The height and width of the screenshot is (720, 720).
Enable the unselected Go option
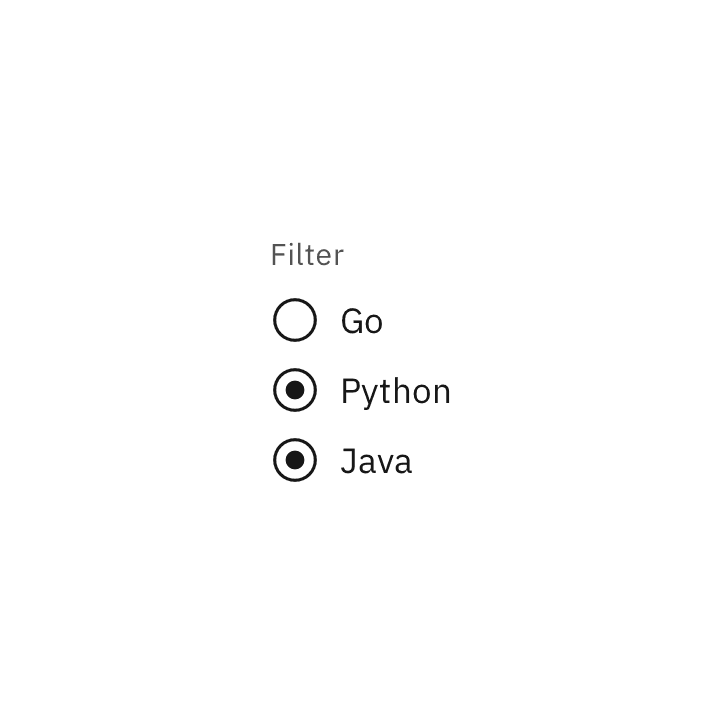pyautogui.click(x=295, y=321)
